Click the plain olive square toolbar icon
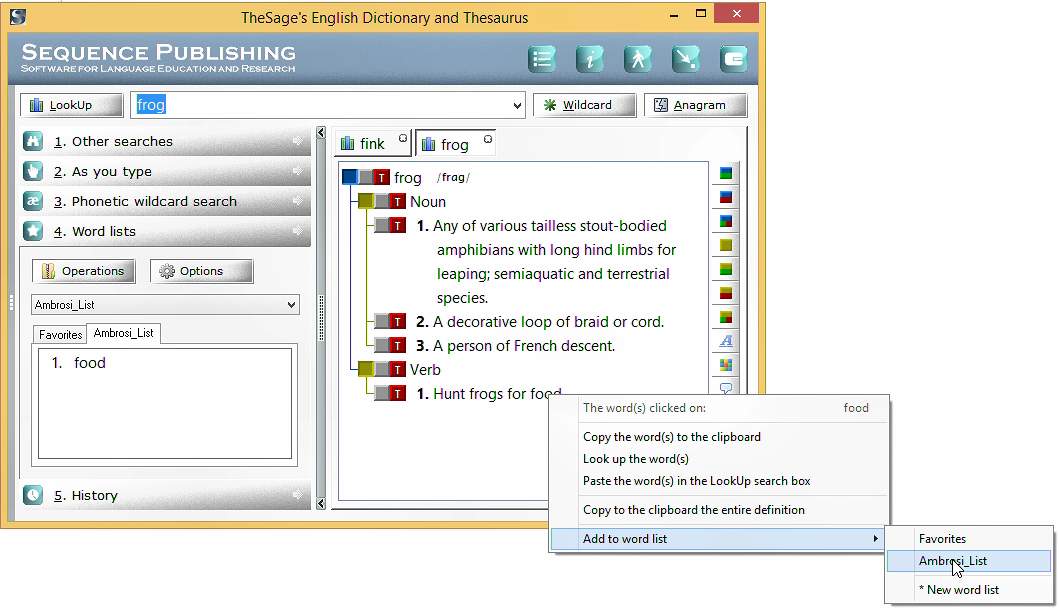Image resolution: width=1059 pixels, height=611 pixels. point(726,245)
